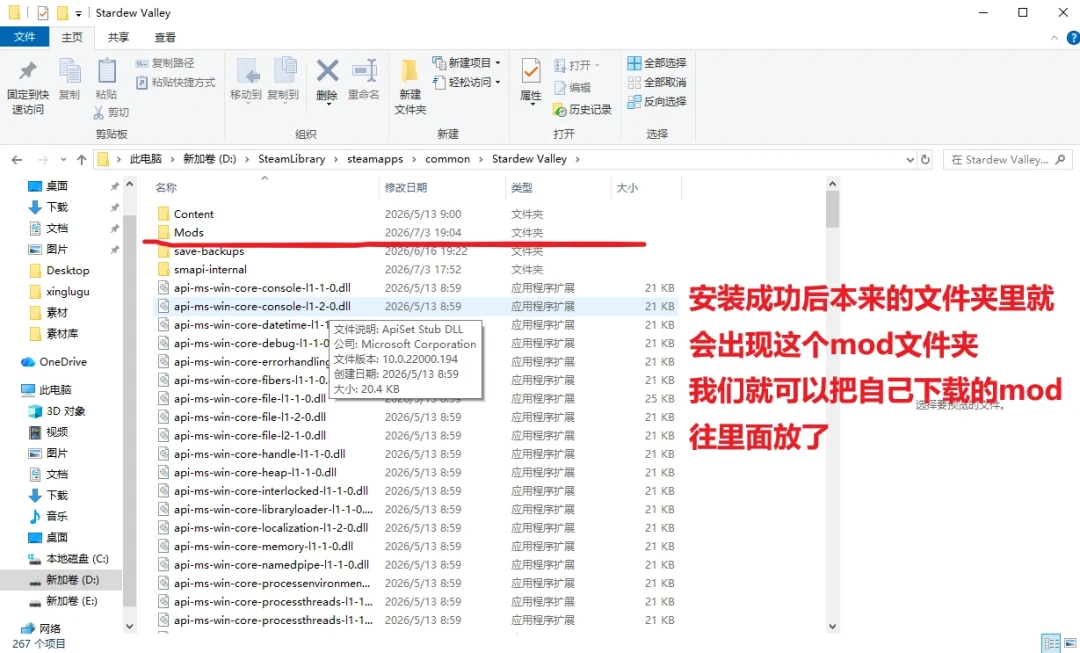Click the SteamLibrary breadcrumb
Image resolution: width=1080 pixels, height=653 pixels.
click(291, 159)
